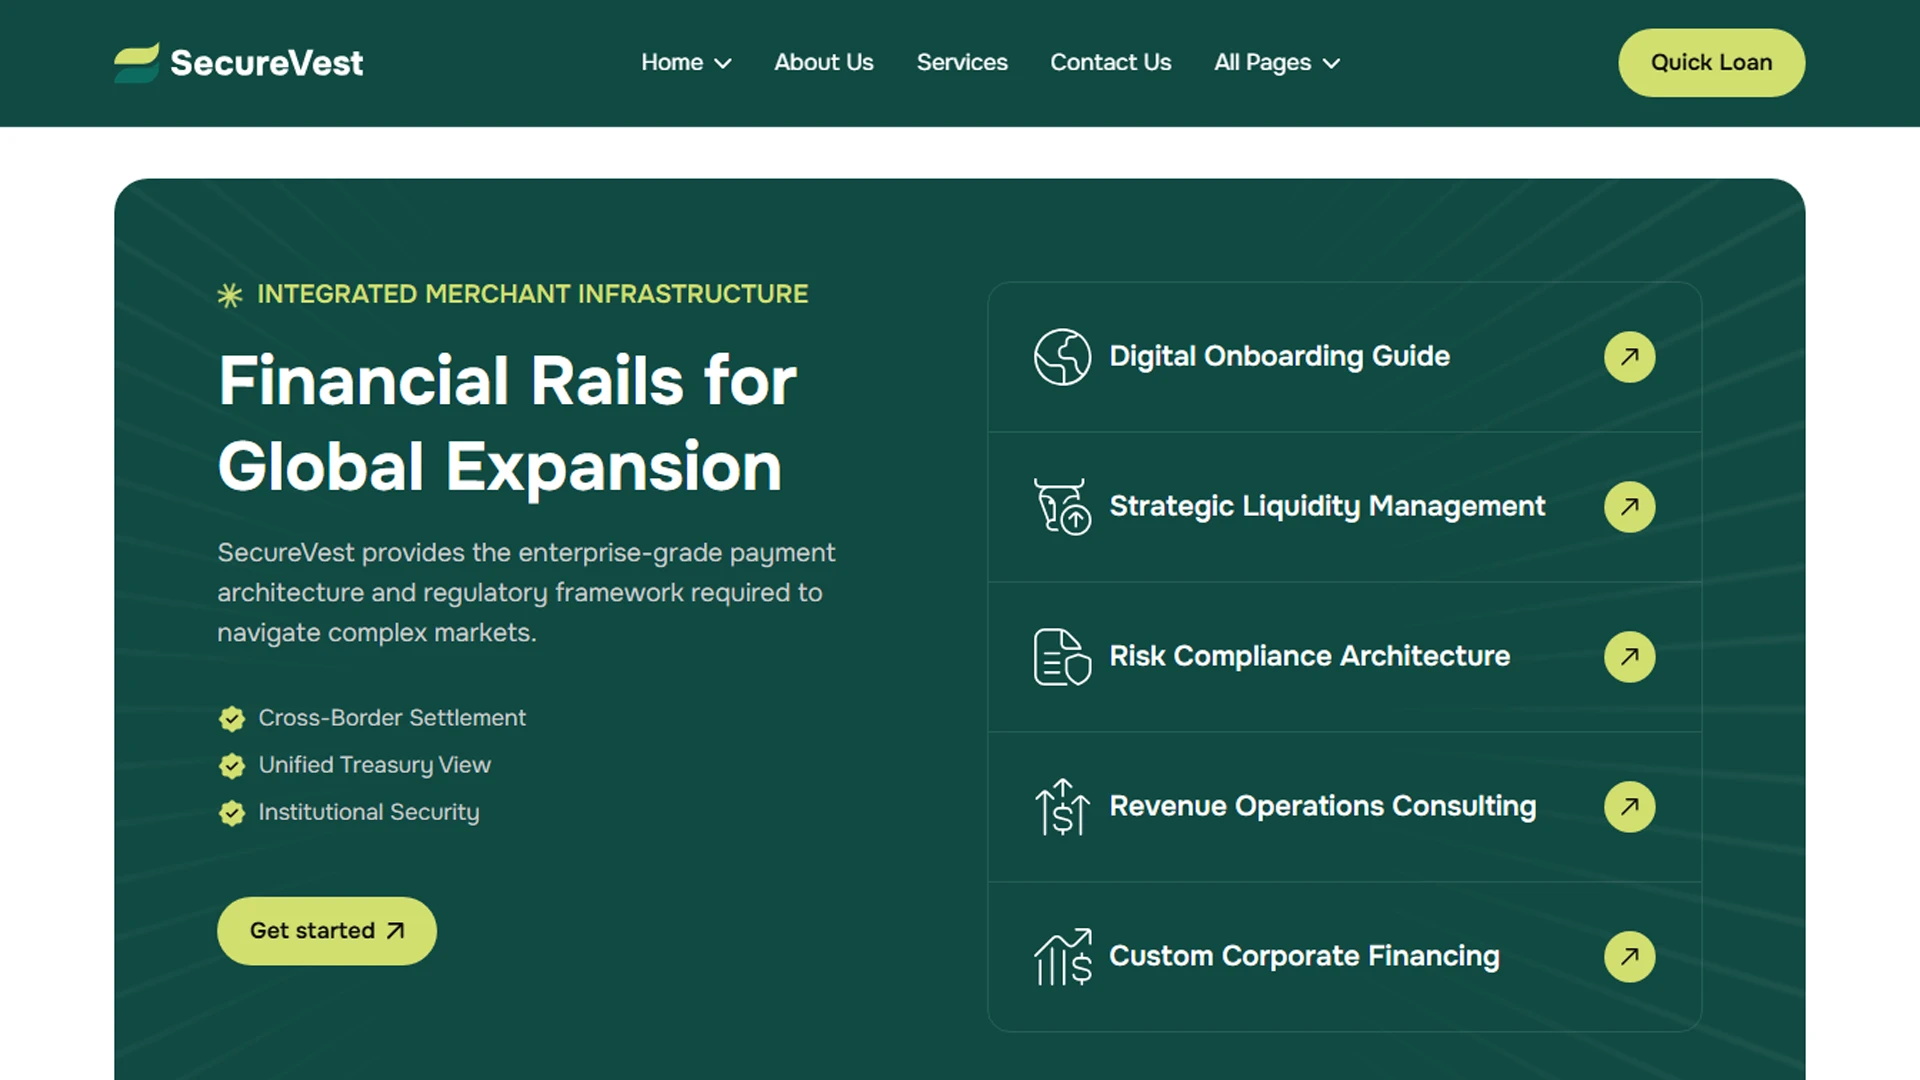1920x1080 pixels.
Task: Click the chart dollar icon for Custom Corporate Financing
Action: (1062, 957)
